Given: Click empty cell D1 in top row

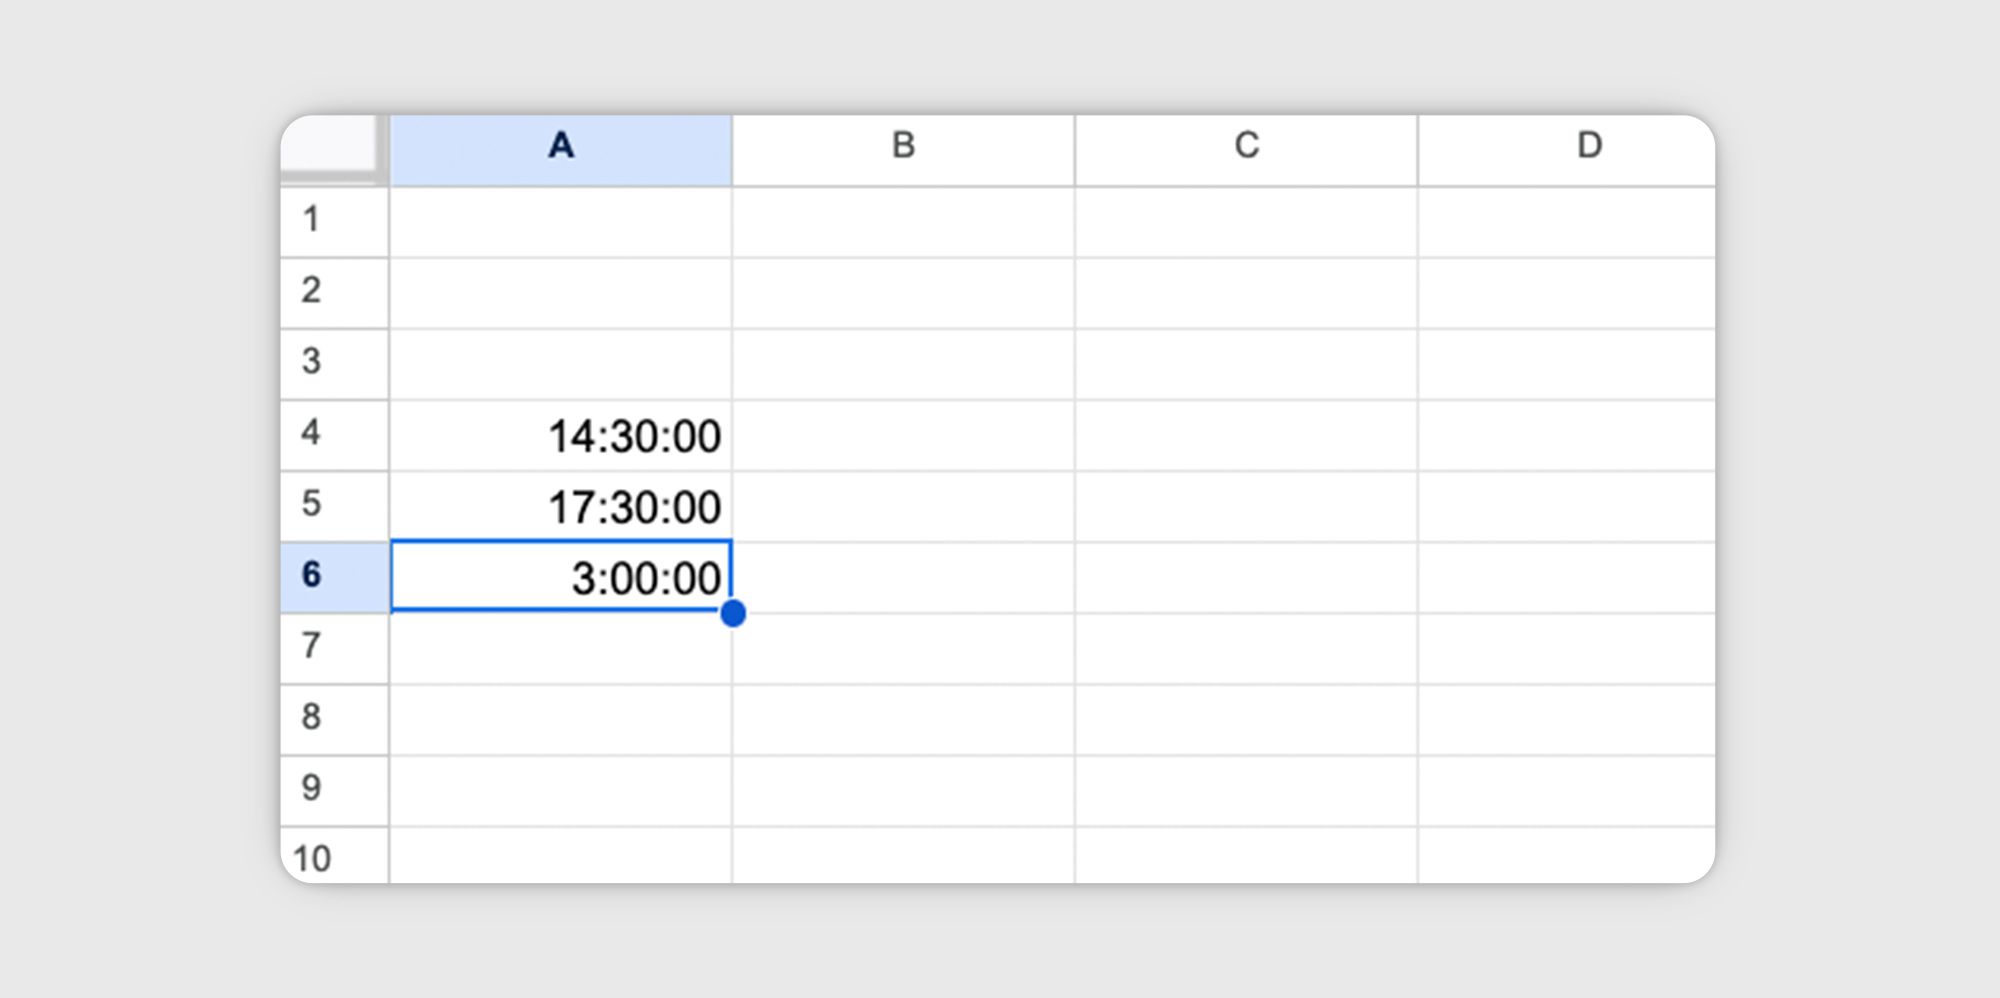Looking at the screenshot, I should coord(1590,220).
